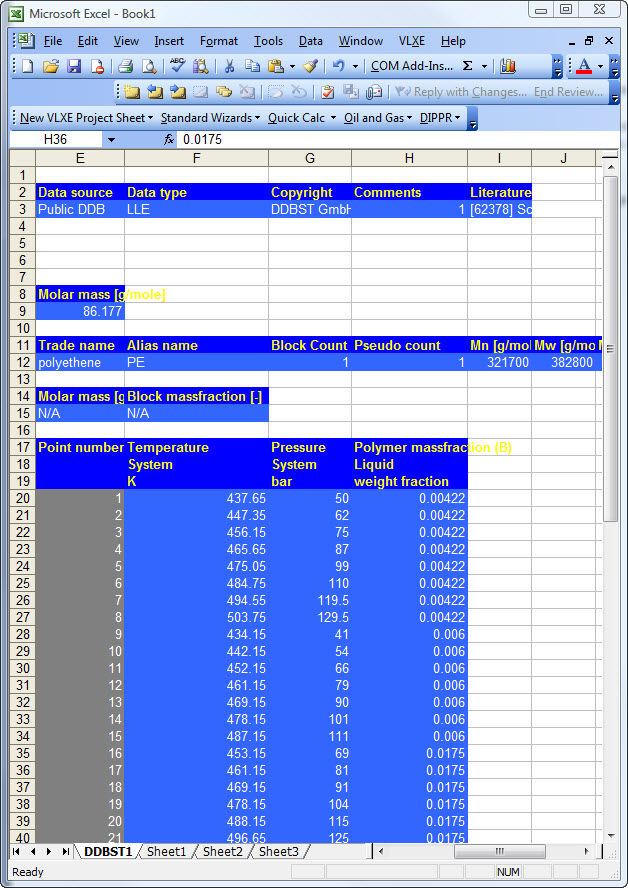Click the AutoSum sigma icon

(x=467, y=67)
